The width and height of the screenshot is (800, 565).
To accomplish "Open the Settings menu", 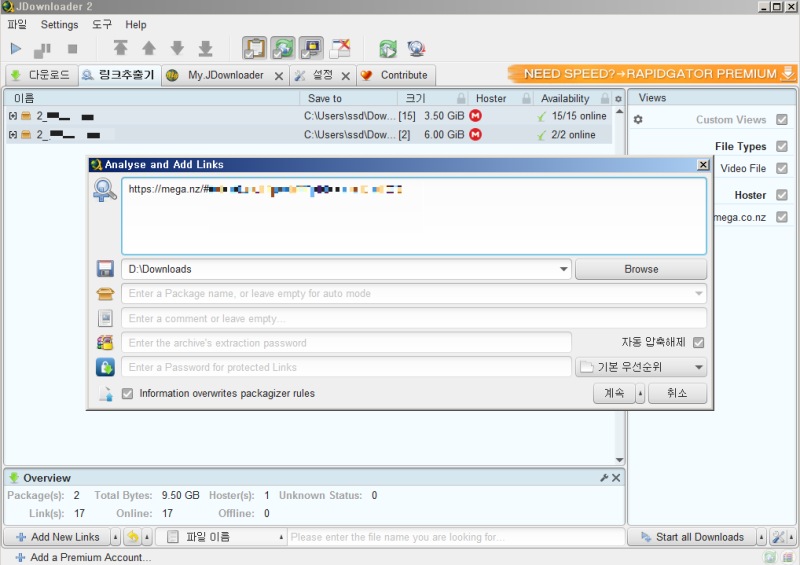I will 59,24.
